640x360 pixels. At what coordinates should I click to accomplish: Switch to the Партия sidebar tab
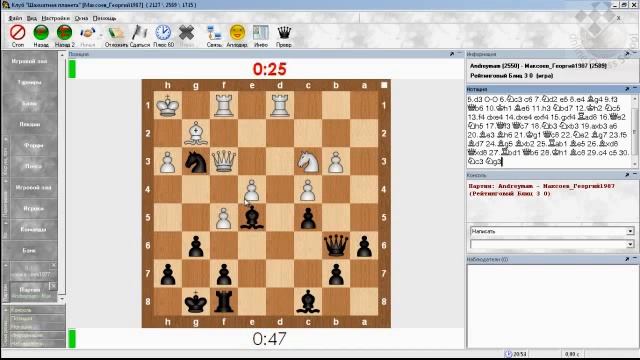coord(29,291)
